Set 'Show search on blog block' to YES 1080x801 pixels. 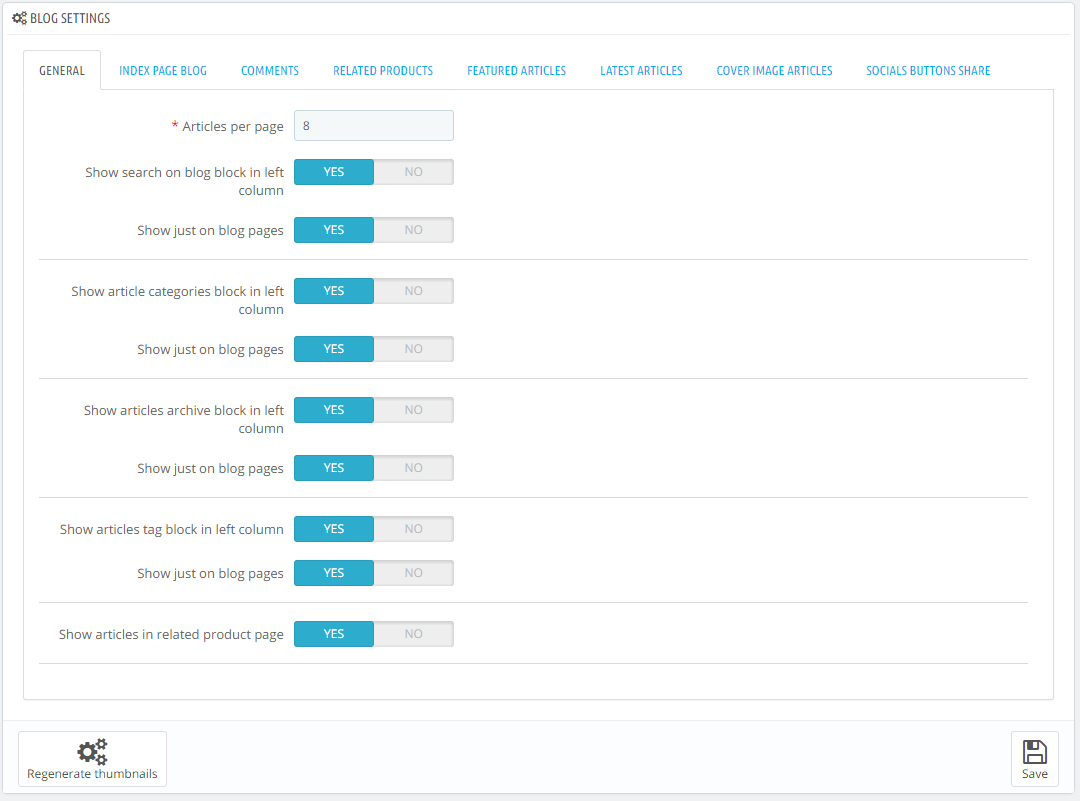click(334, 172)
